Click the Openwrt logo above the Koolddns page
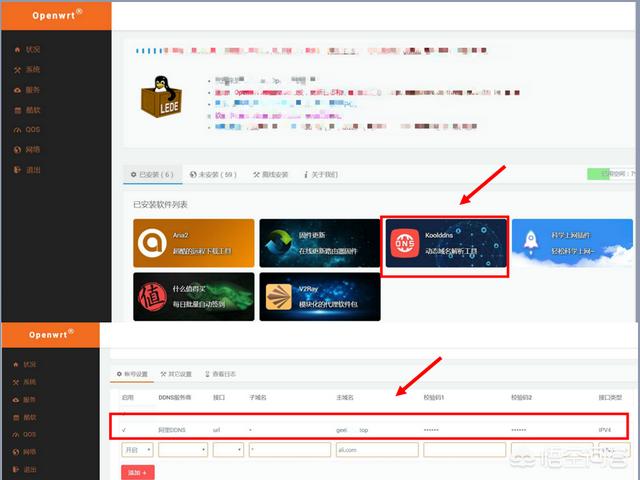Image resolution: width=640 pixels, height=480 pixels. [x=51, y=334]
